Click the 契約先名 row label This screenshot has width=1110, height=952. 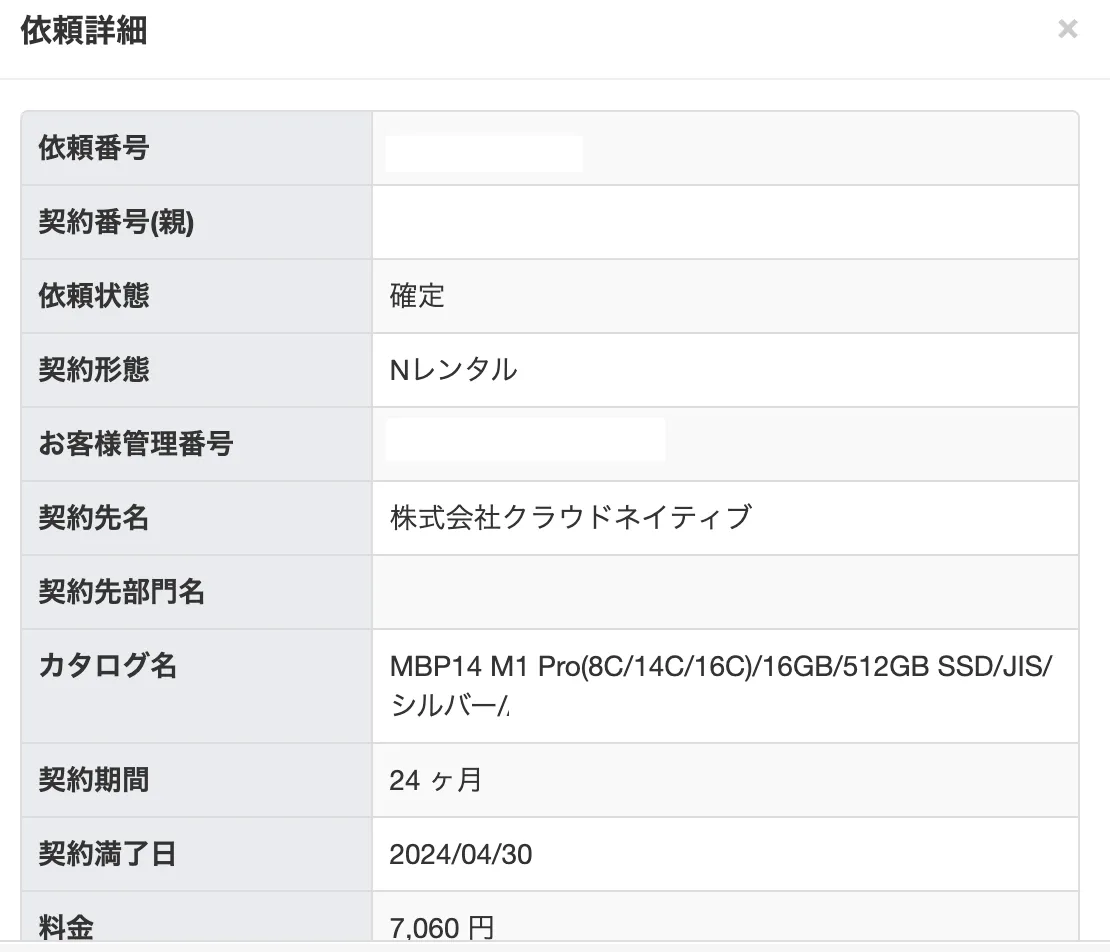coord(94,518)
